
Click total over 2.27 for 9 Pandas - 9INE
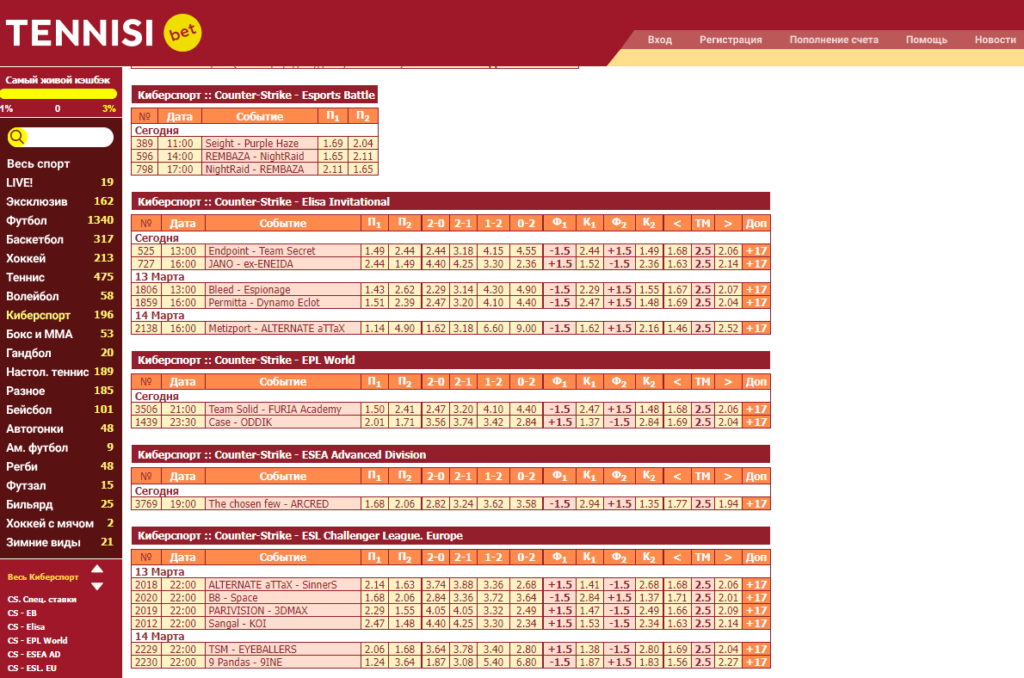(728, 662)
